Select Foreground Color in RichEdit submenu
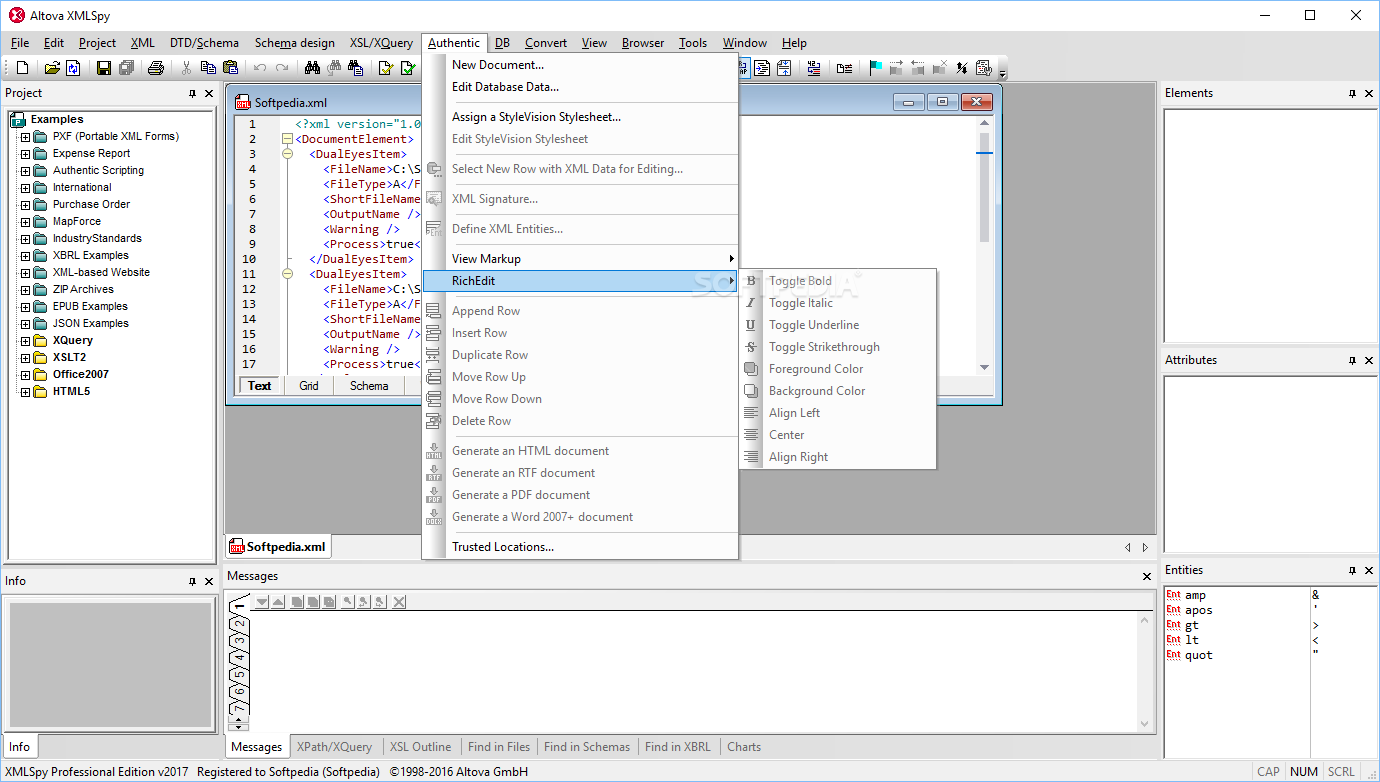The height and width of the screenshot is (782, 1380). [x=838, y=369]
